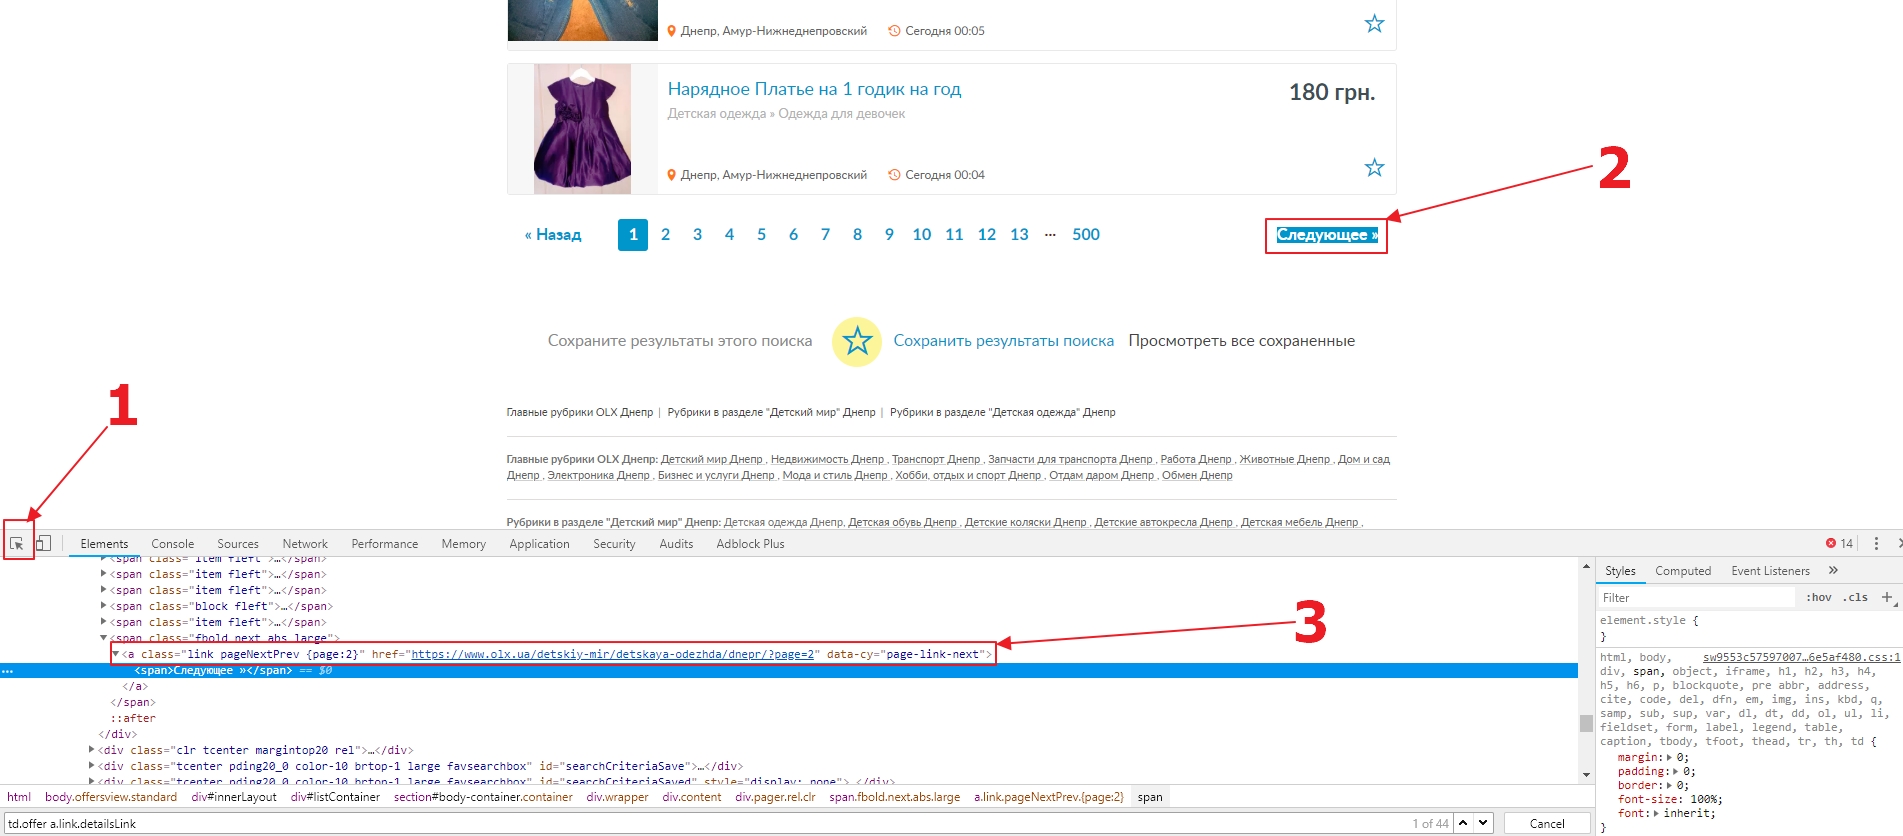Click the purple dress listing thumbnail
This screenshot has width=1903, height=836.
pos(582,129)
